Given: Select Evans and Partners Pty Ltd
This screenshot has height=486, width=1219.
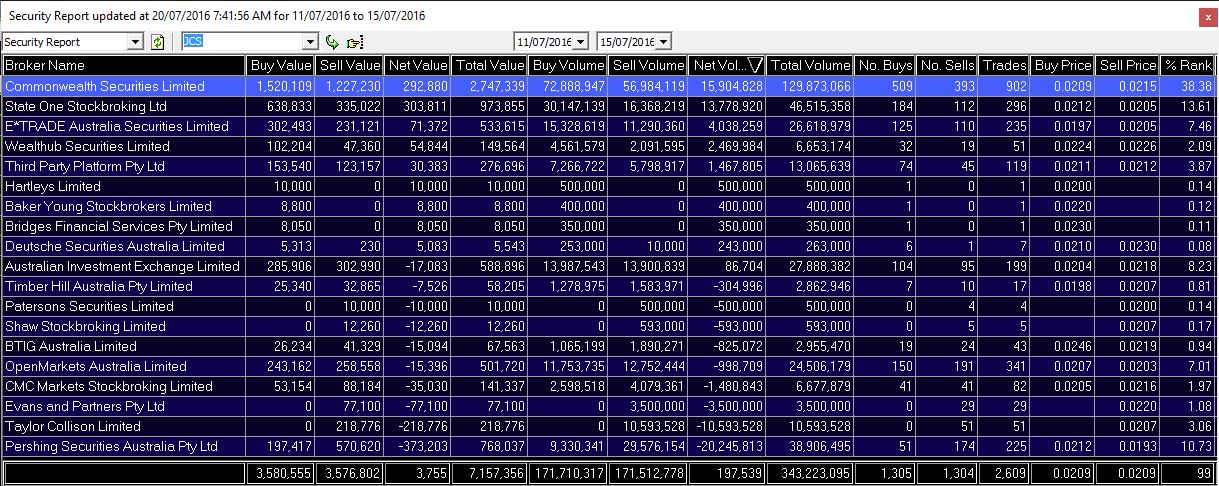Looking at the screenshot, I should coord(609,406).
